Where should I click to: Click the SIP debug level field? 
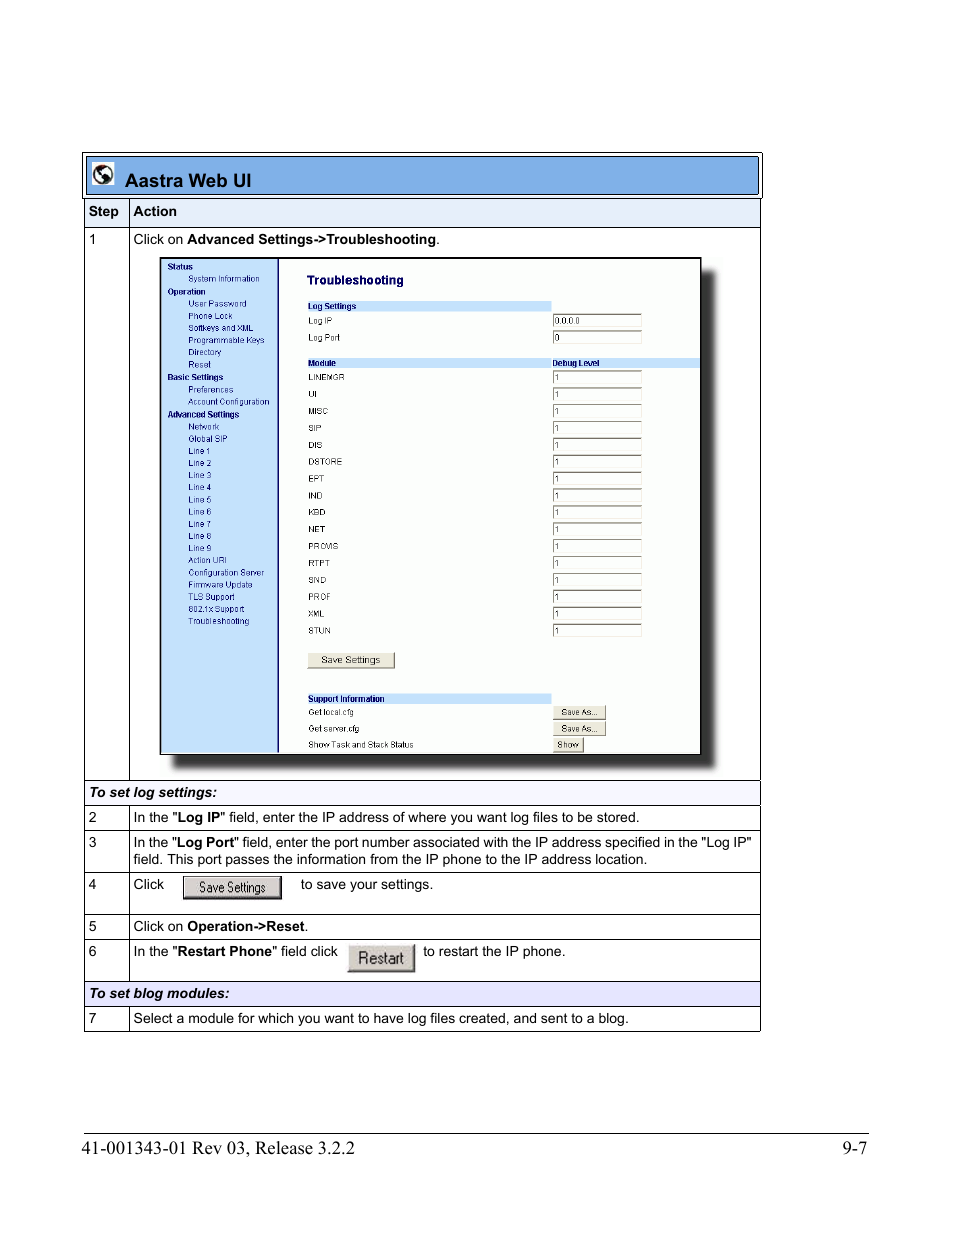[x=597, y=428]
